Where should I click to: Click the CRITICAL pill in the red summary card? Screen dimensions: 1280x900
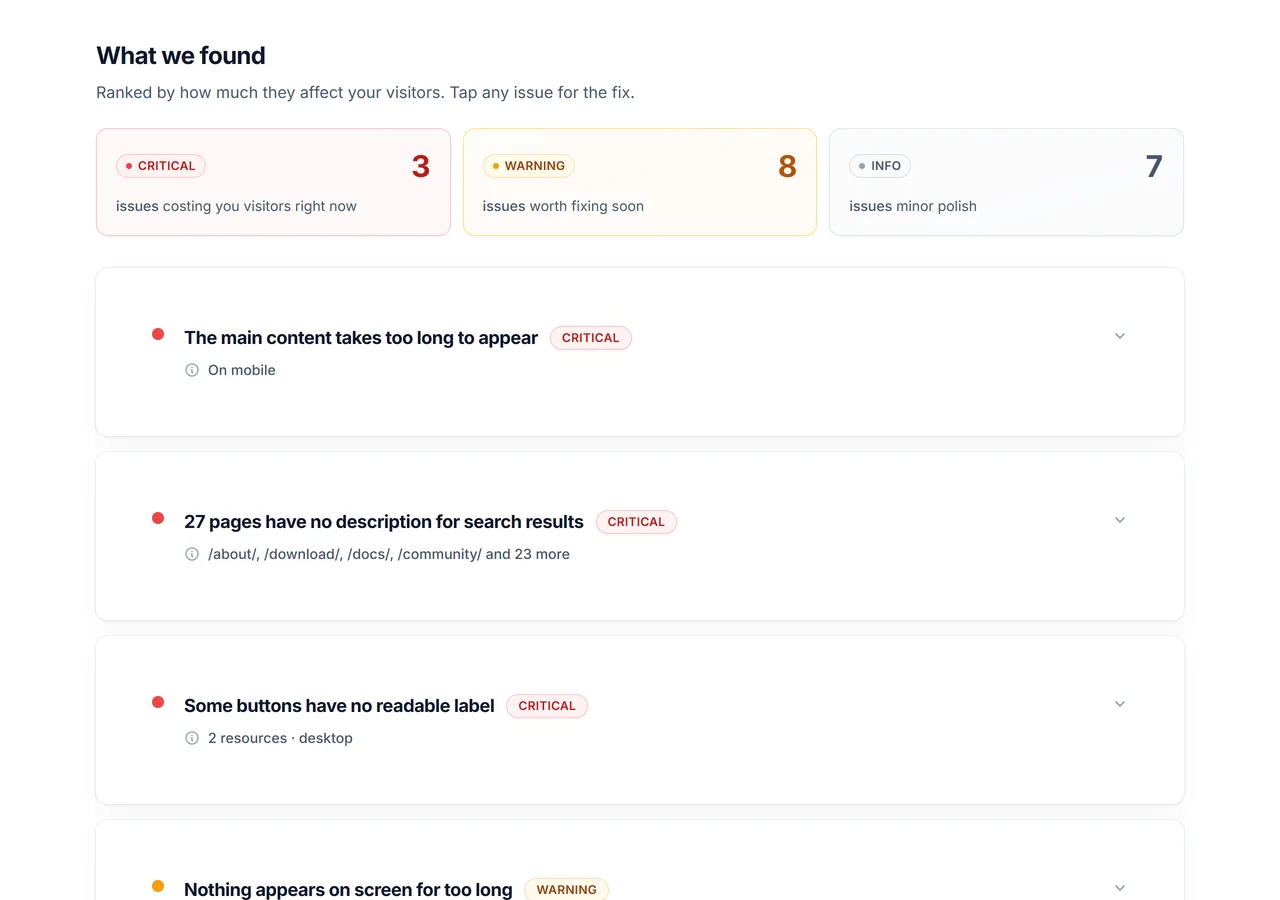click(x=161, y=166)
